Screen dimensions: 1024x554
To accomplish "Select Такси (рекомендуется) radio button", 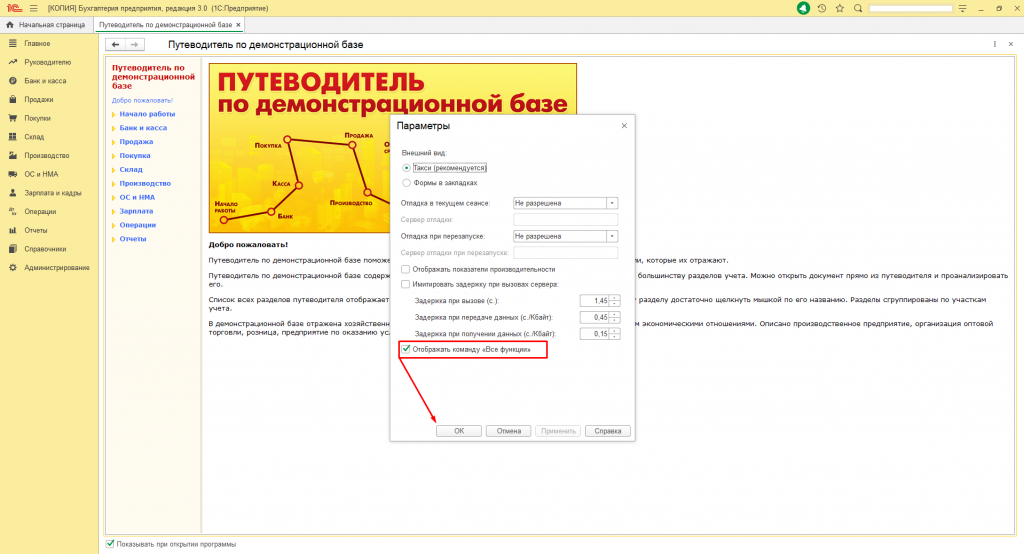I will pyautogui.click(x=406, y=168).
